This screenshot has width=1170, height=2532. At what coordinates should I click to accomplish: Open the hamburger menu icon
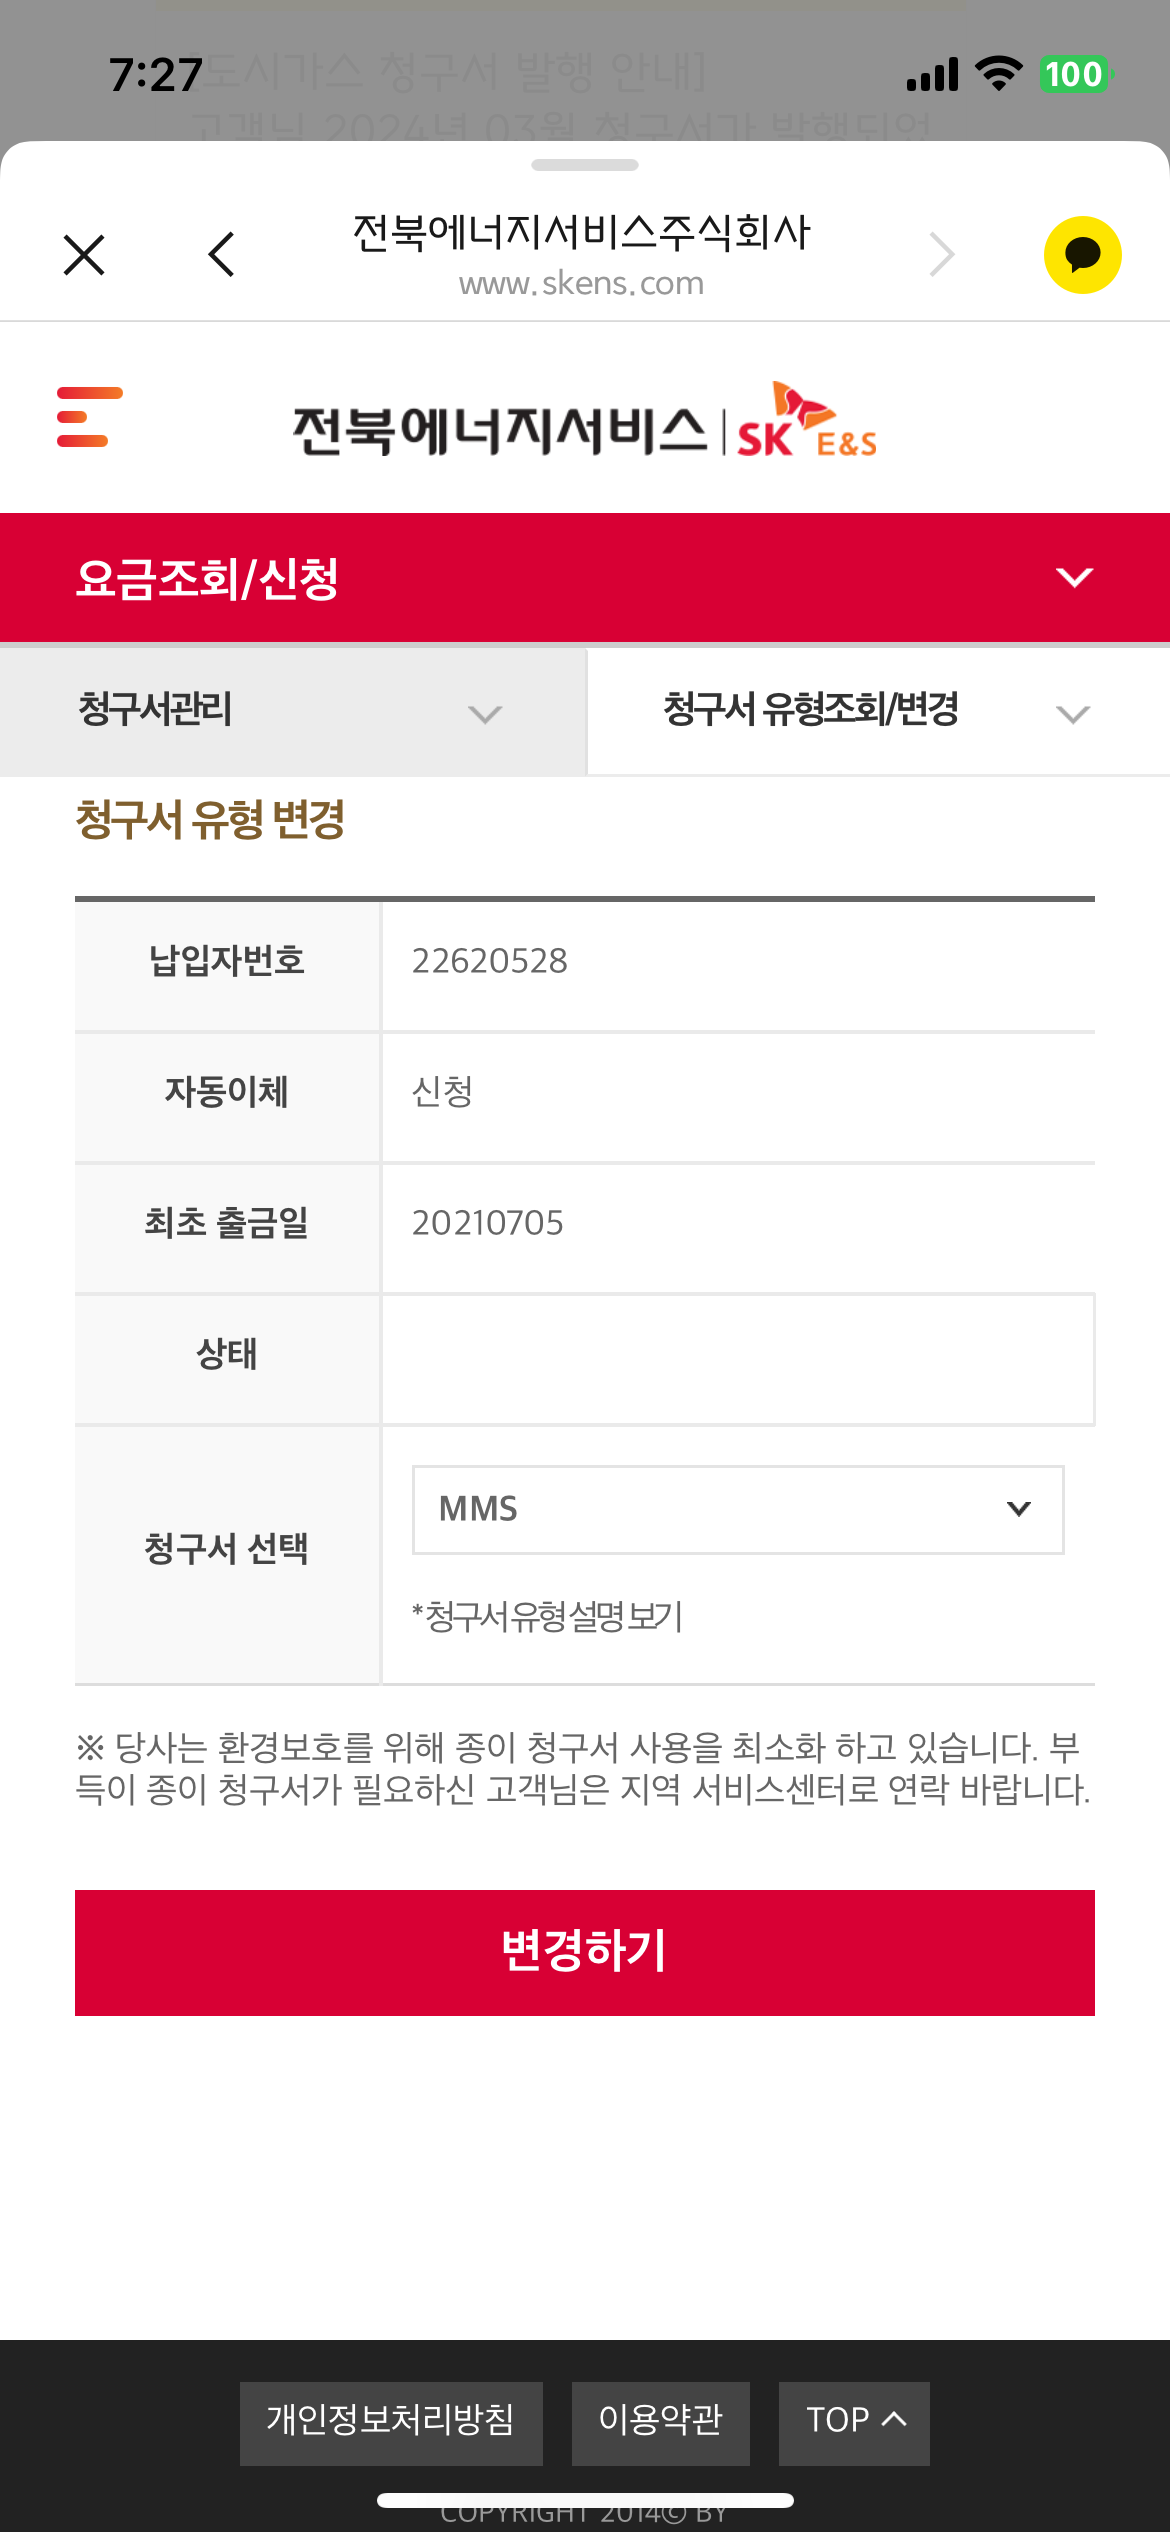pos(89,417)
